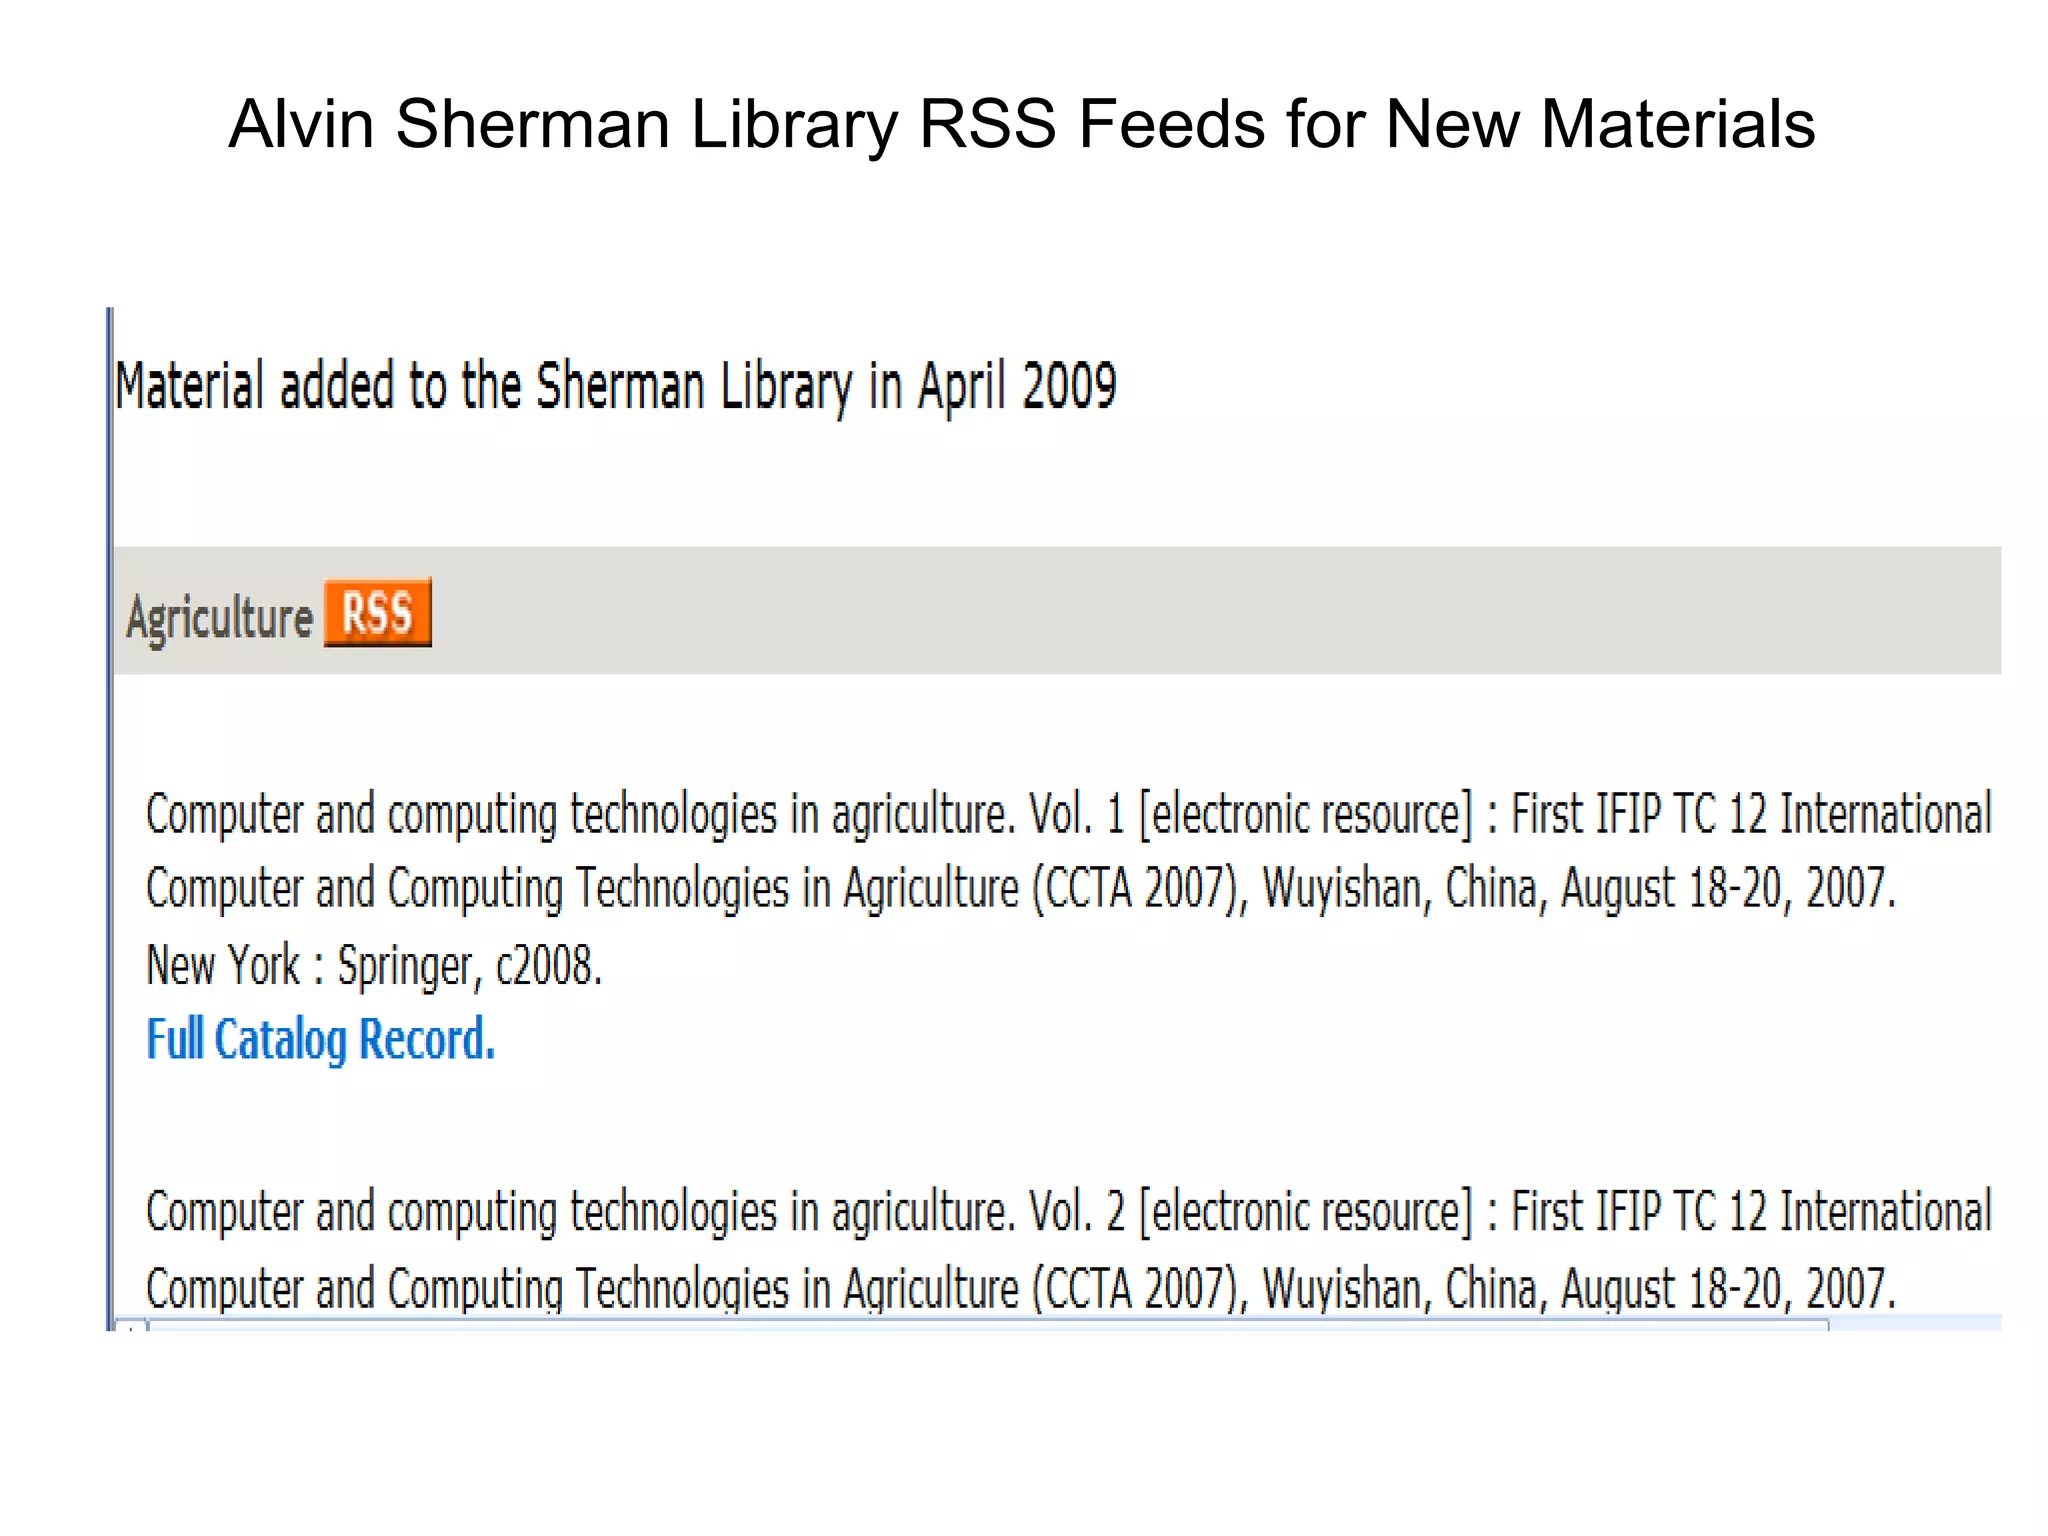This screenshot has width=2048, height=1536.
Task: Click the orange RSS feed icon
Action: coord(377,612)
